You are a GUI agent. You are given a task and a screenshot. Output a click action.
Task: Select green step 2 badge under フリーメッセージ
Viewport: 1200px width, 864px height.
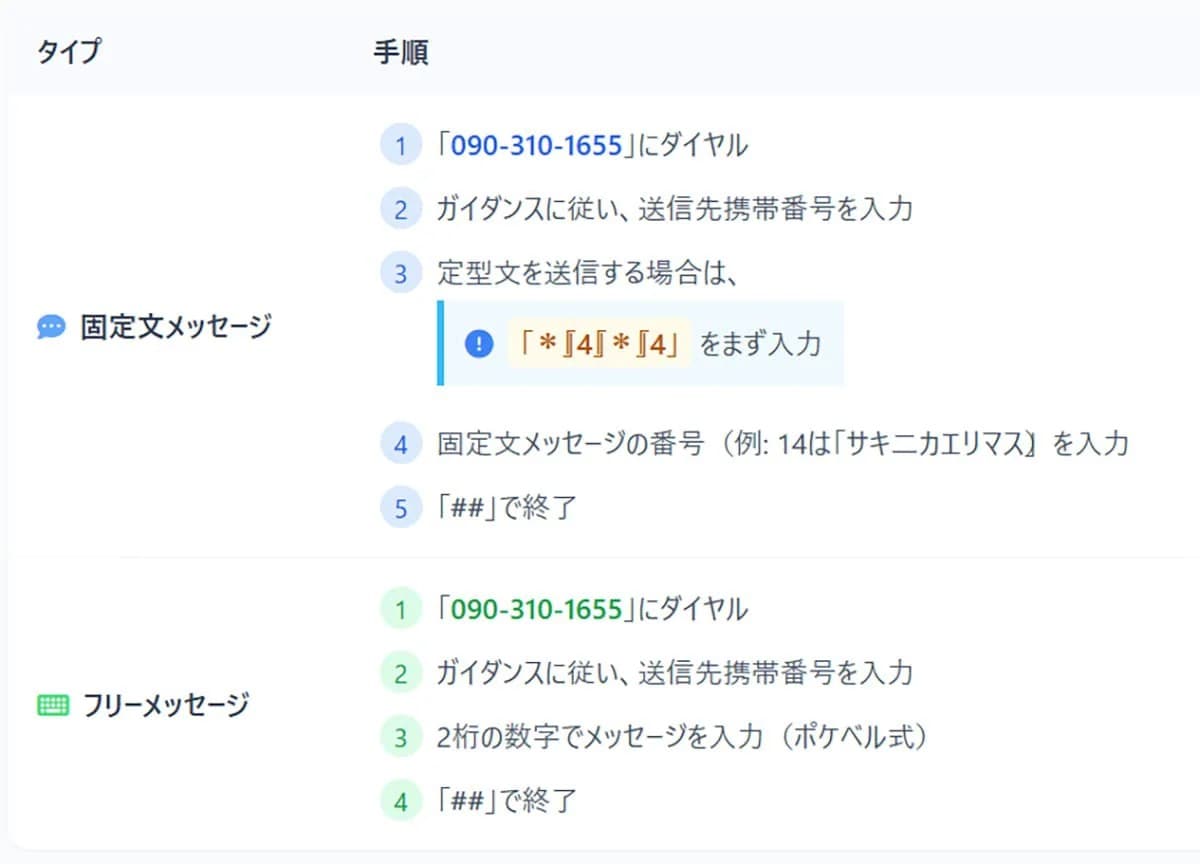point(401,673)
